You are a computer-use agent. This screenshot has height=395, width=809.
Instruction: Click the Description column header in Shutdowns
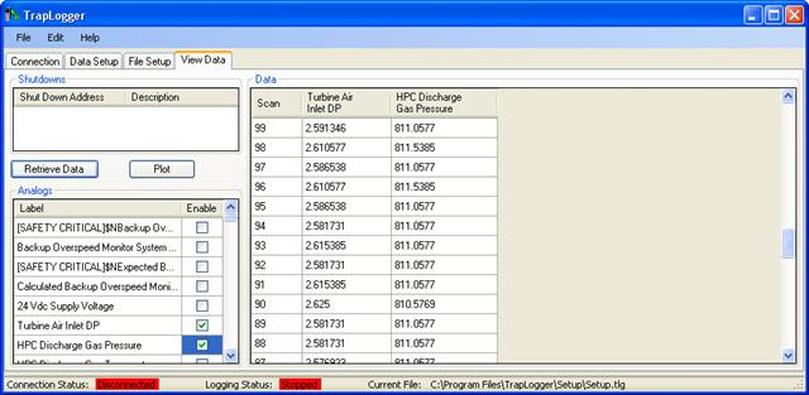click(182, 97)
